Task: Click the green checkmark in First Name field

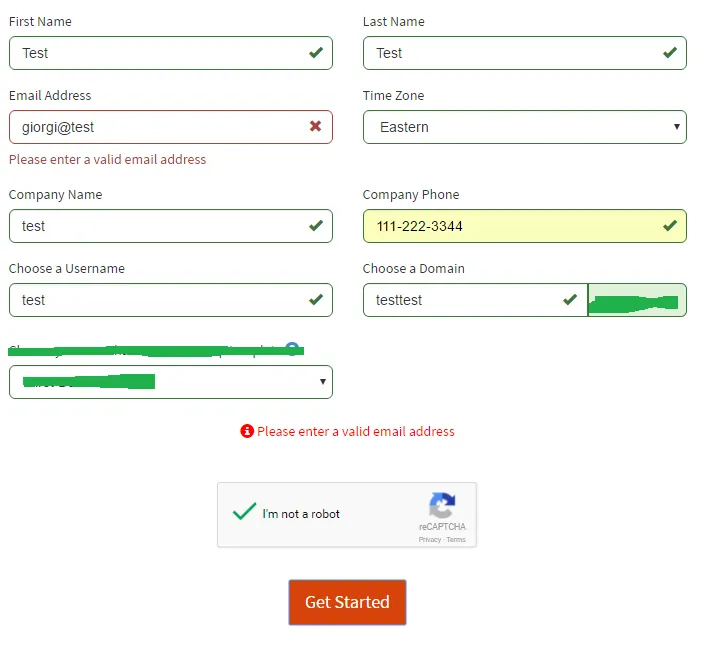Action: coord(316,52)
